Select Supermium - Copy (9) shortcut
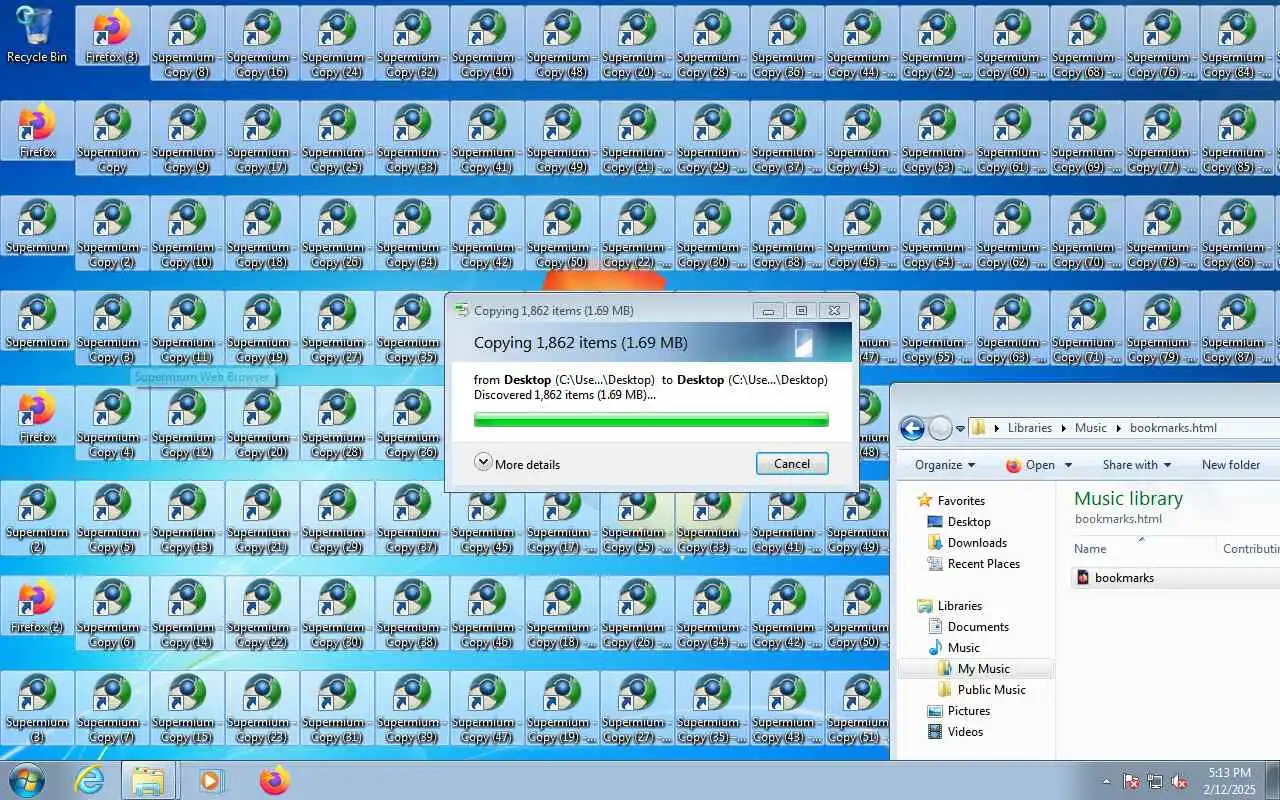The width and height of the screenshot is (1280, 800). point(187,138)
